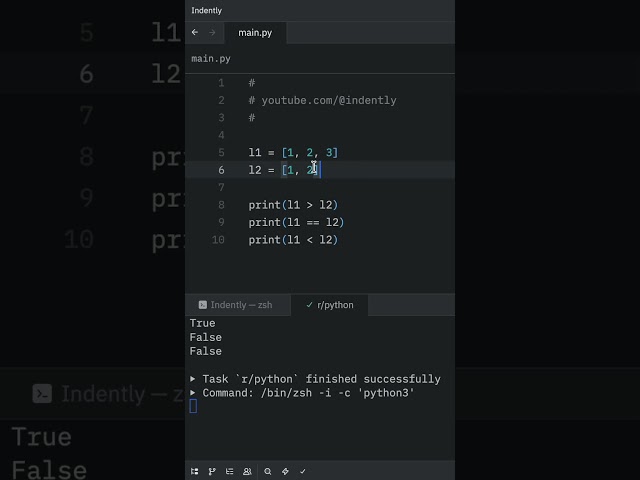
Task: Click line number 8 in gutter
Action: (x=221, y=205)
